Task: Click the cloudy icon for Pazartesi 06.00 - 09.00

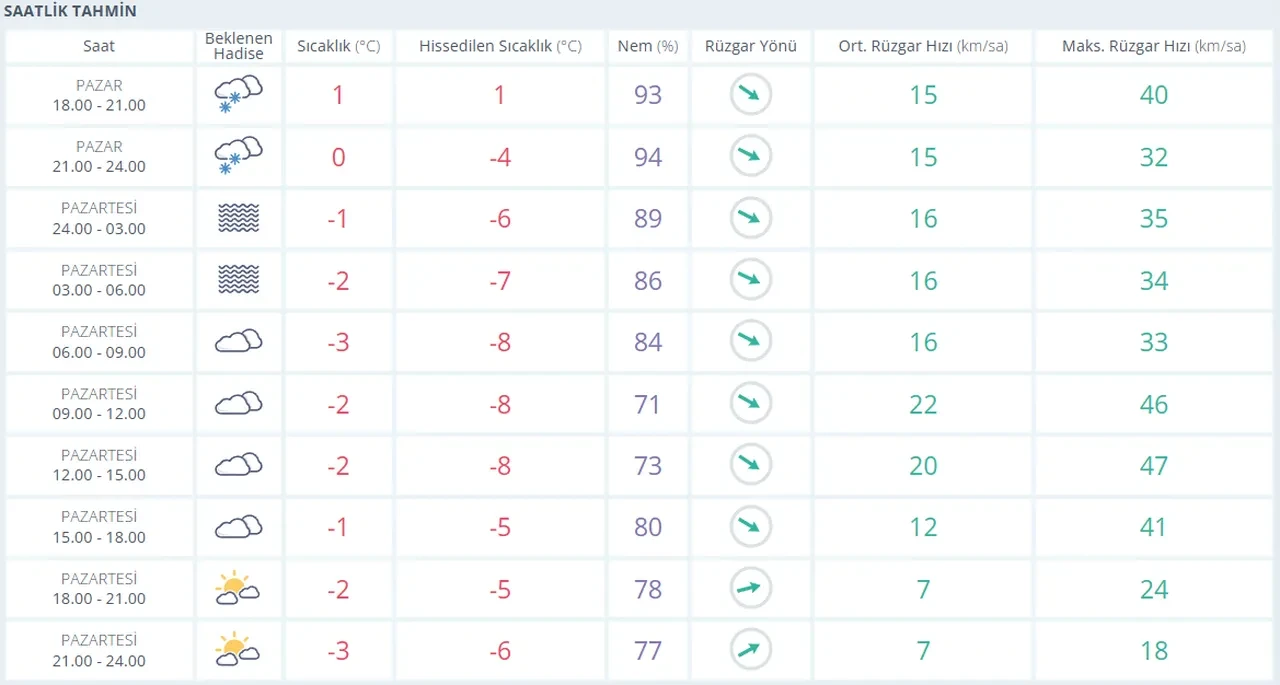Action: coord(238,342)
